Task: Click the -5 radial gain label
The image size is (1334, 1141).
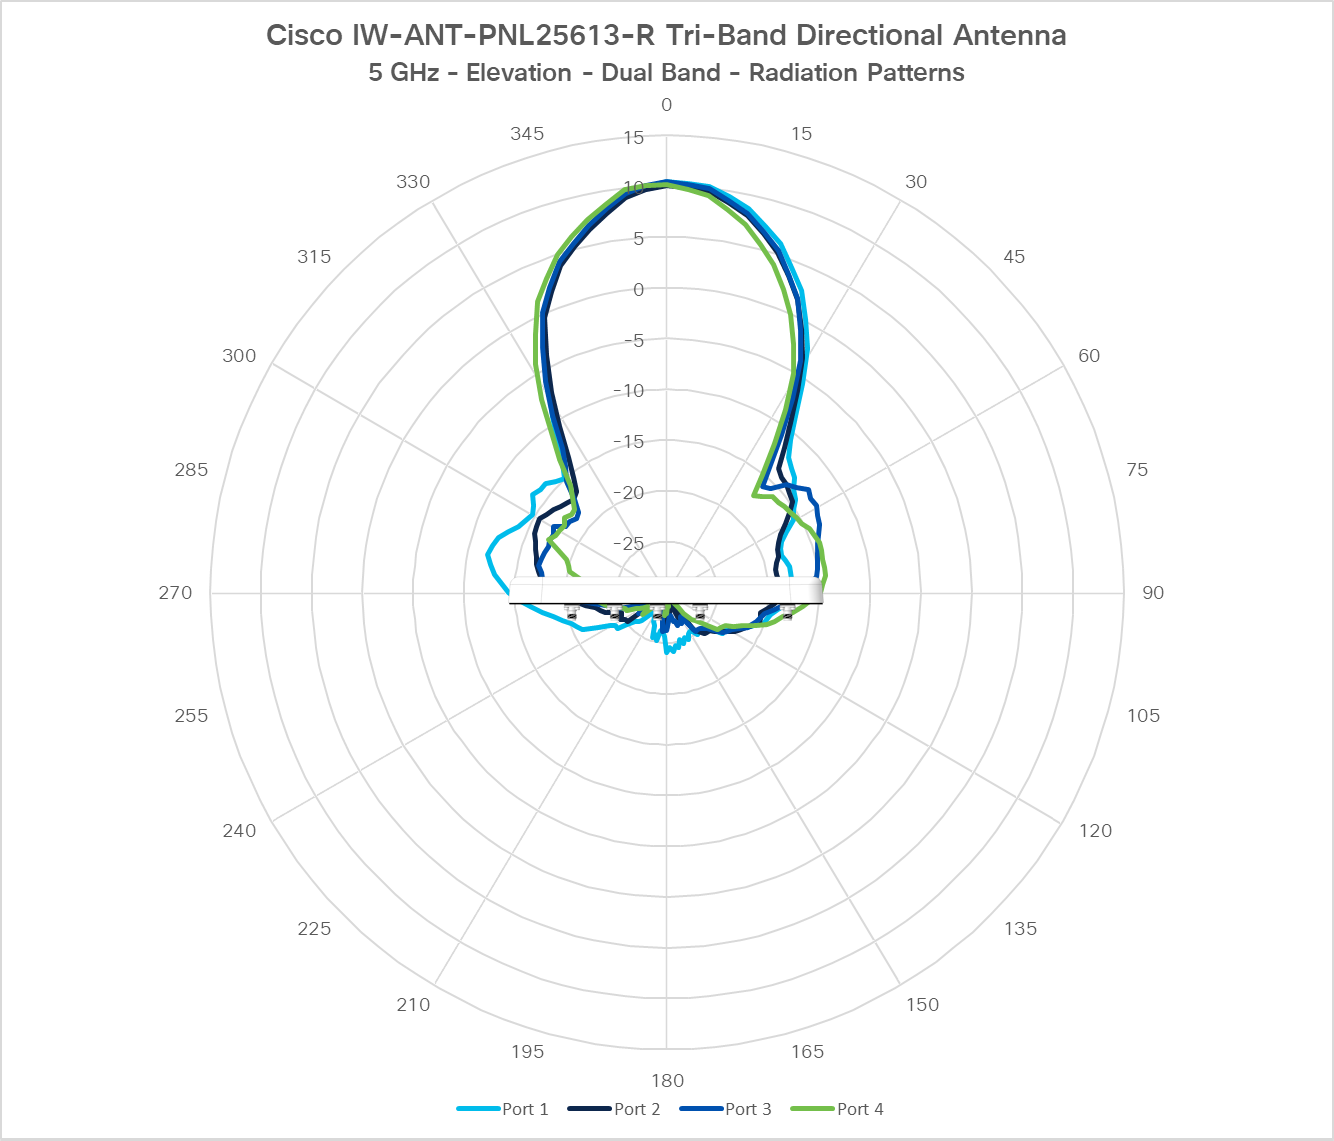Action: [x=634, y=341]
